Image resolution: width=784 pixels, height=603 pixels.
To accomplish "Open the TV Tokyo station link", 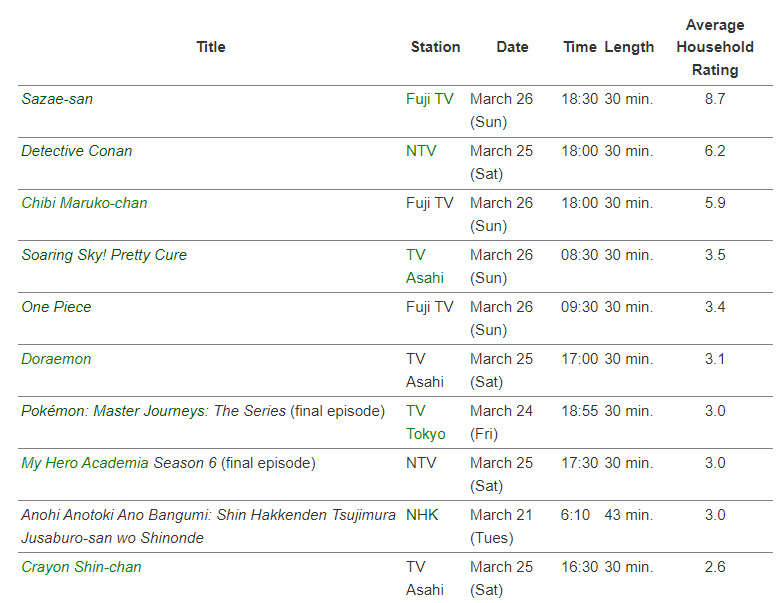I will pos(425,422).
